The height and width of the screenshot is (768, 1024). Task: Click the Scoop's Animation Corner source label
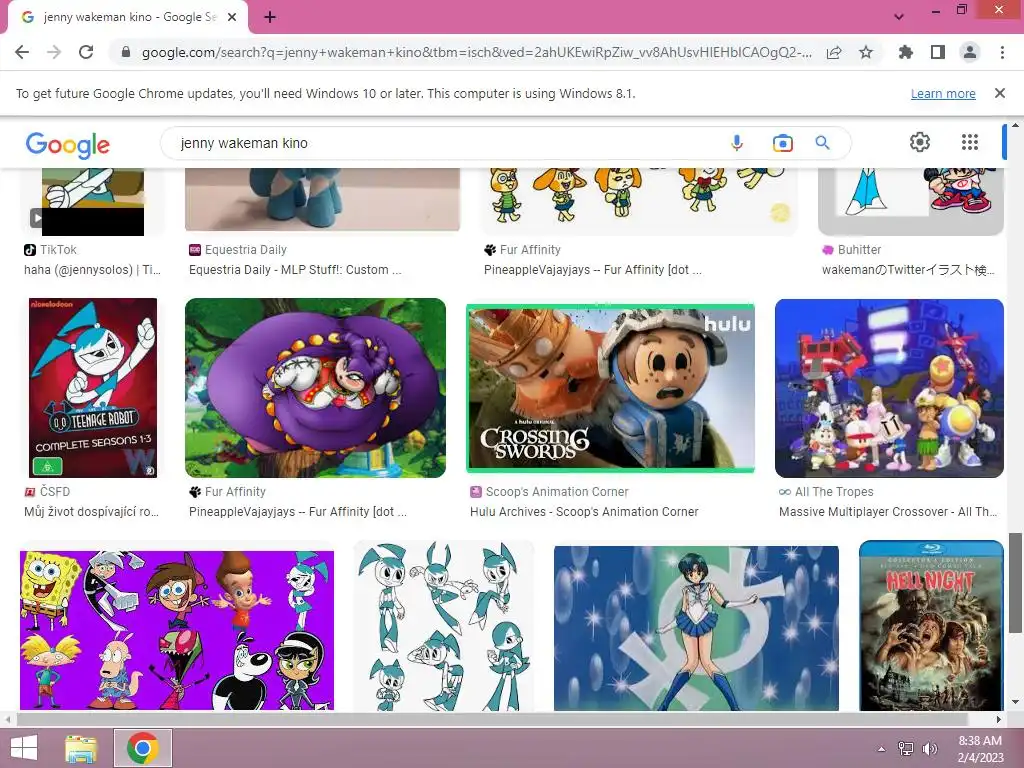click(549, 492)
